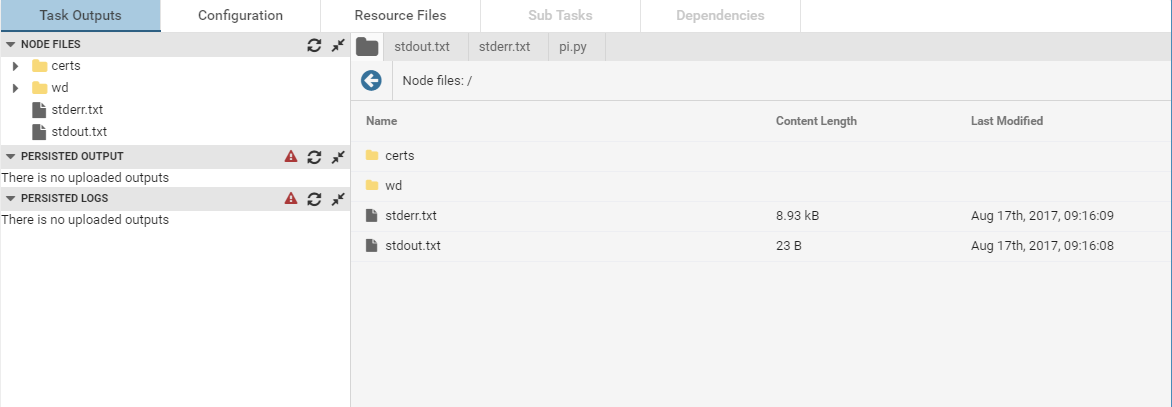The image size is (1172, 407).
Task: Select the stderr.txt file tab
Action: [504, 47]
